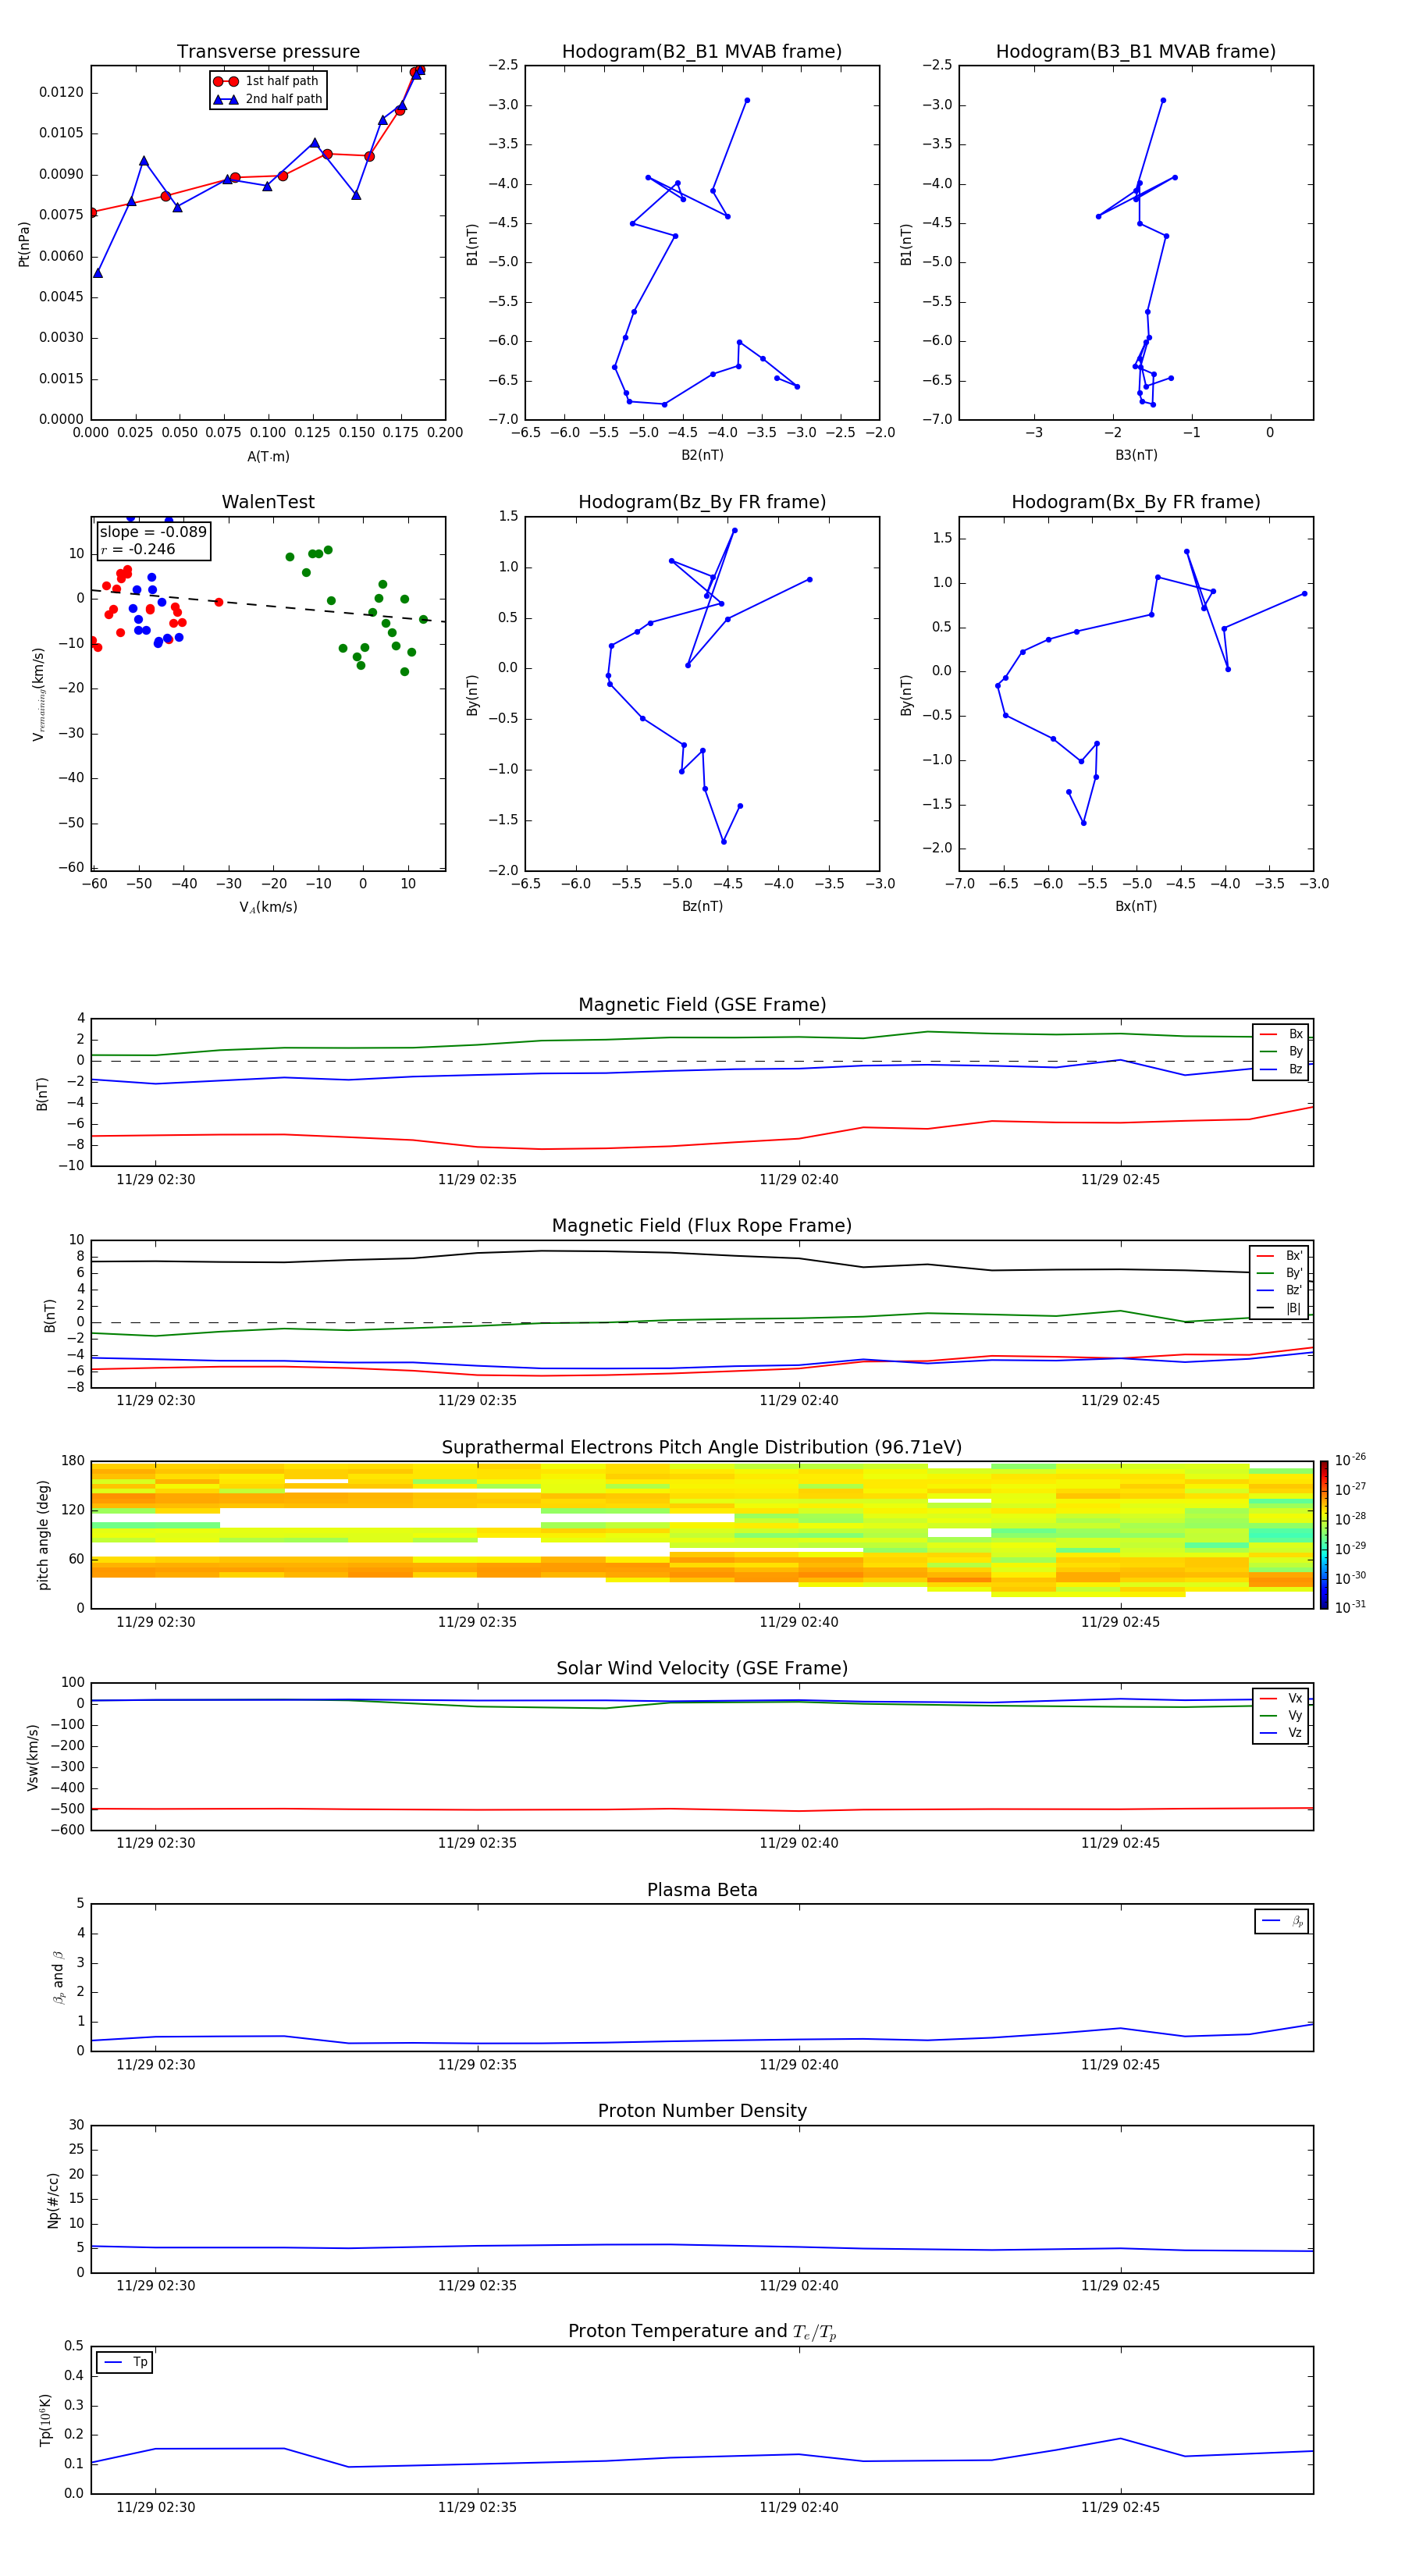This screenshot has width=1405, height=2576.
Task: Click the 'Tp(10^6K)' y-axis label
Action: [45, 2420]
